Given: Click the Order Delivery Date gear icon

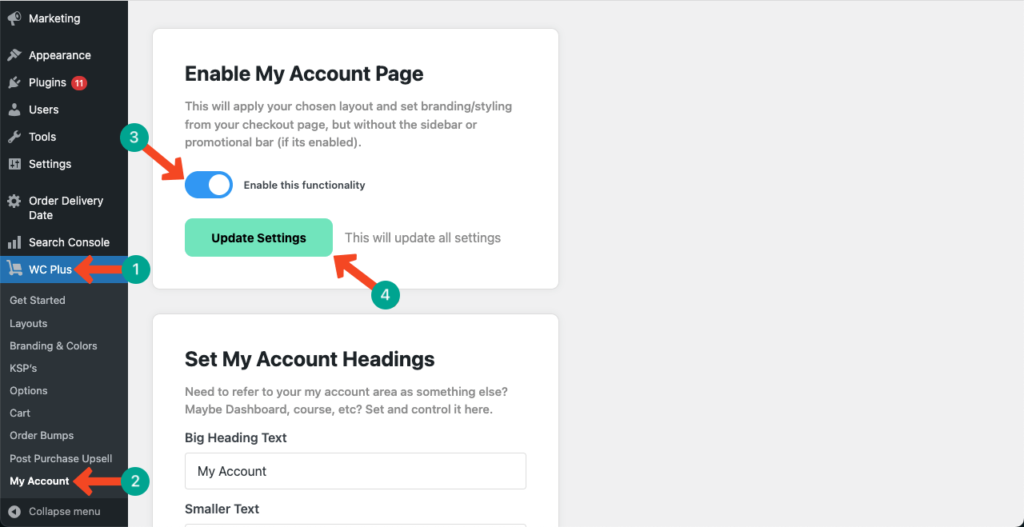Looking at the screenshot, I should coord(14,201).
